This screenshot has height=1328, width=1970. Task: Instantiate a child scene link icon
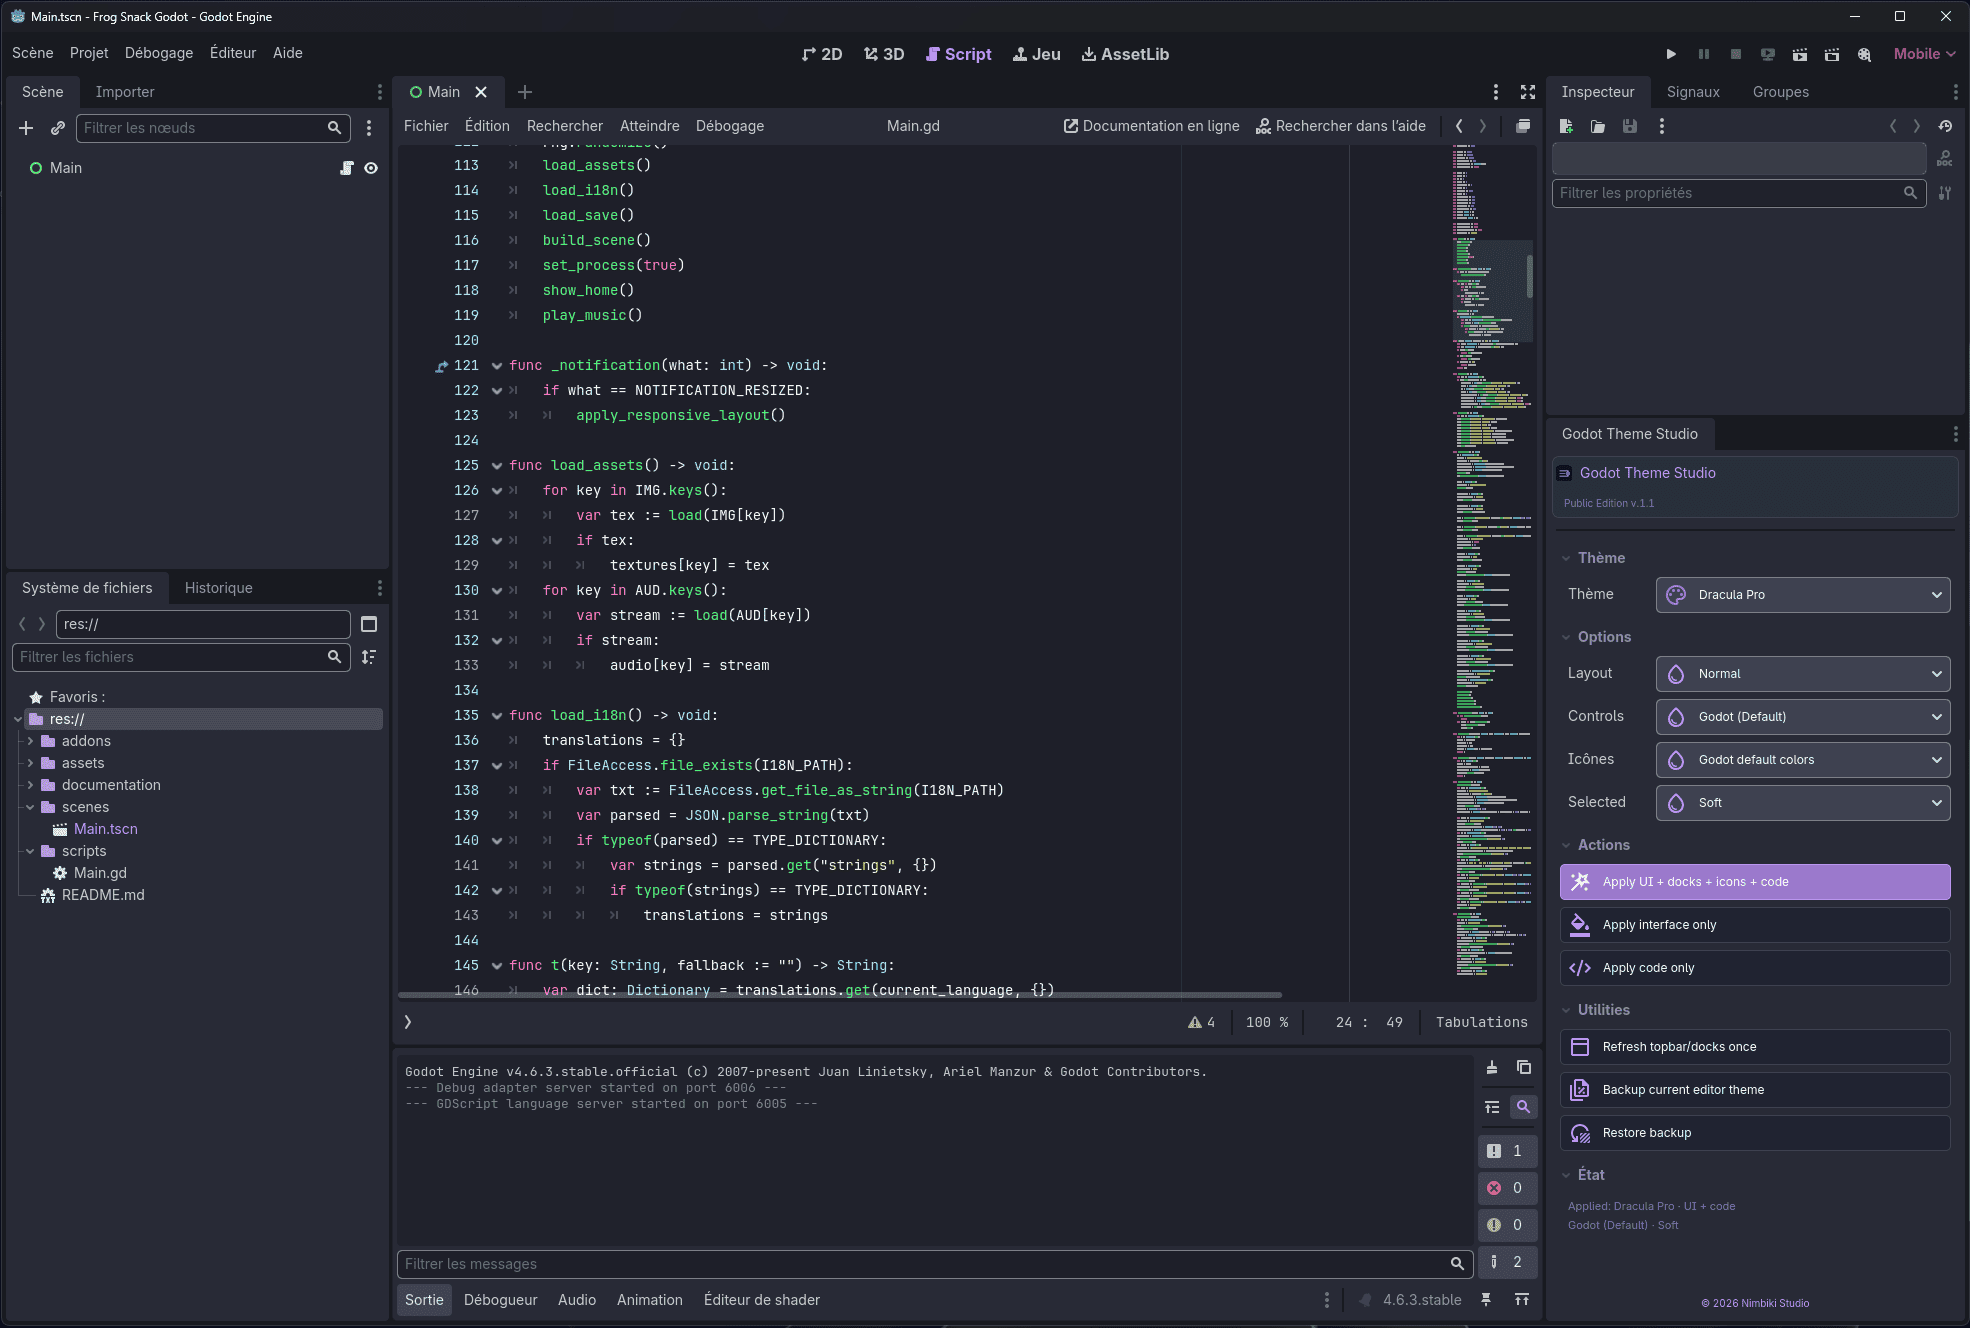(x=58, y=128)
